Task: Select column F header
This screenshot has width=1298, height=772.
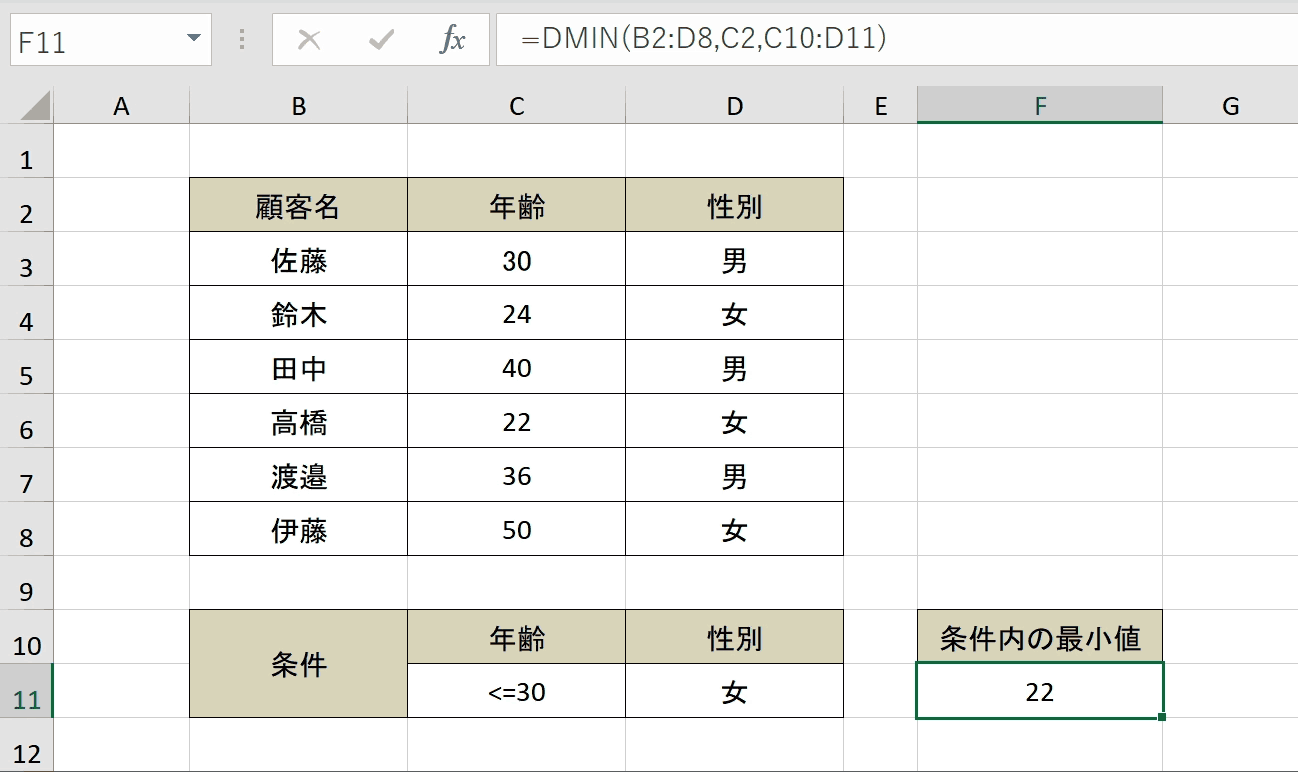Action: pos(1040,106)
